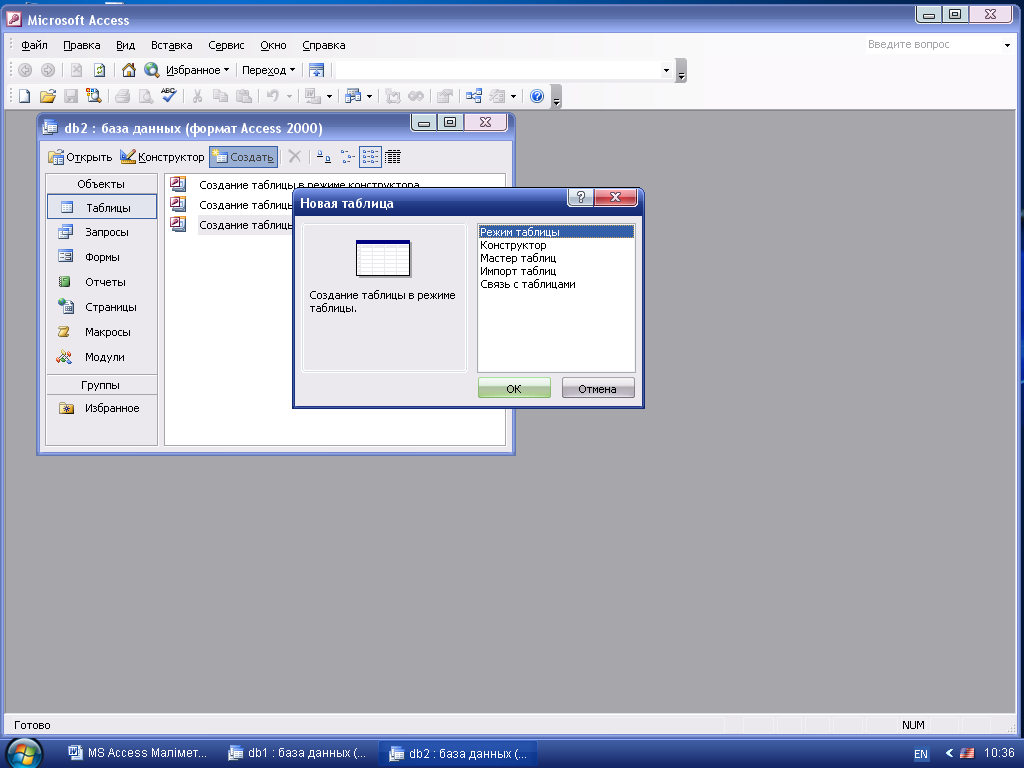The image size is (1024, 768).
Task: Select Отчеты in the Objects pane
Action: coord(102,281)
